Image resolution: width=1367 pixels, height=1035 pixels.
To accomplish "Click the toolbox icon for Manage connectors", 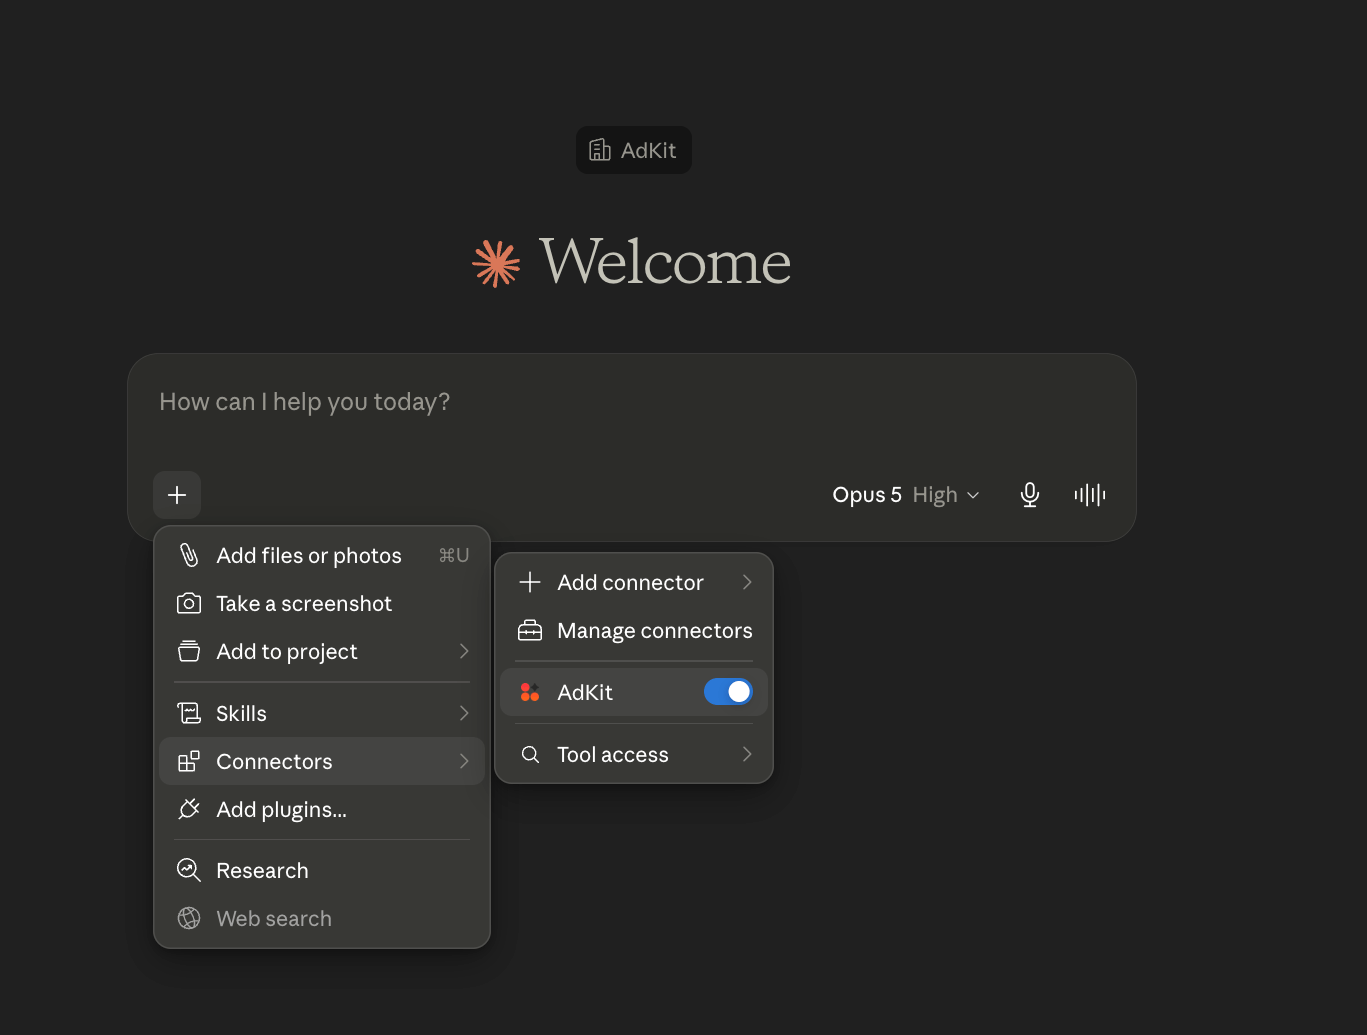I will 530,631.
